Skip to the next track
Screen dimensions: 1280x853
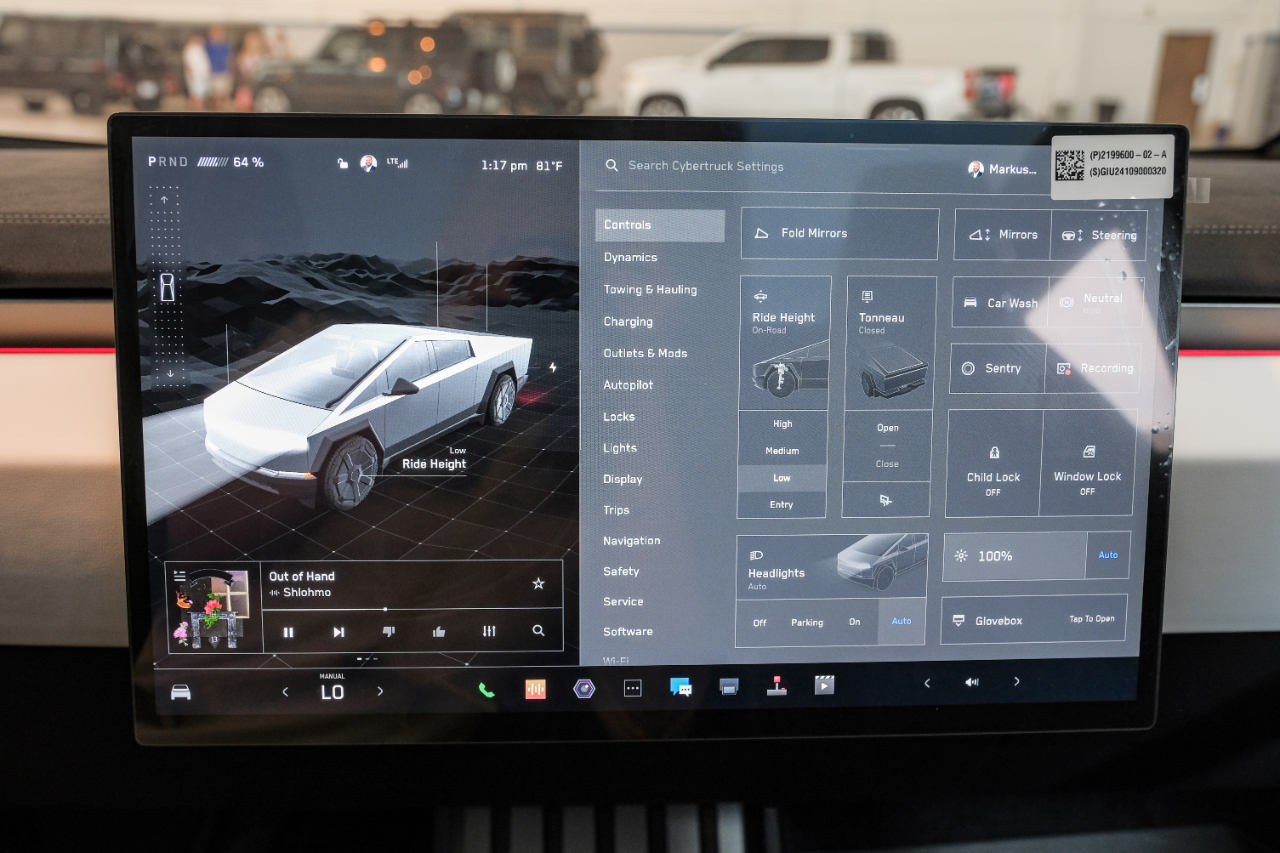pyautogui.click(x=338, y=632)
